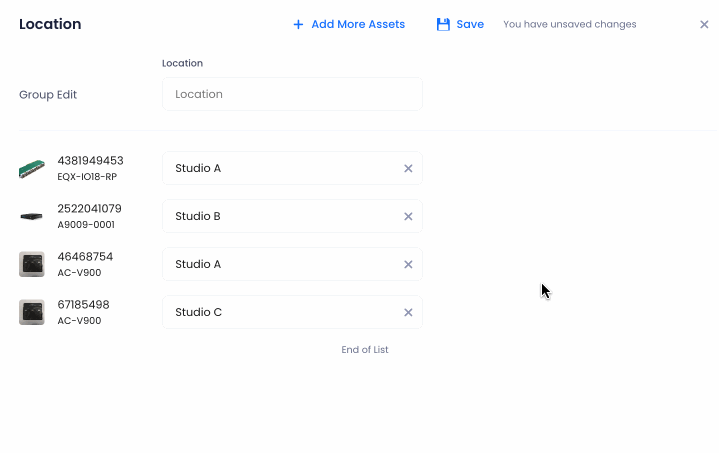Click the plus icon beside Add More Assets

click(x=298, y=24)
